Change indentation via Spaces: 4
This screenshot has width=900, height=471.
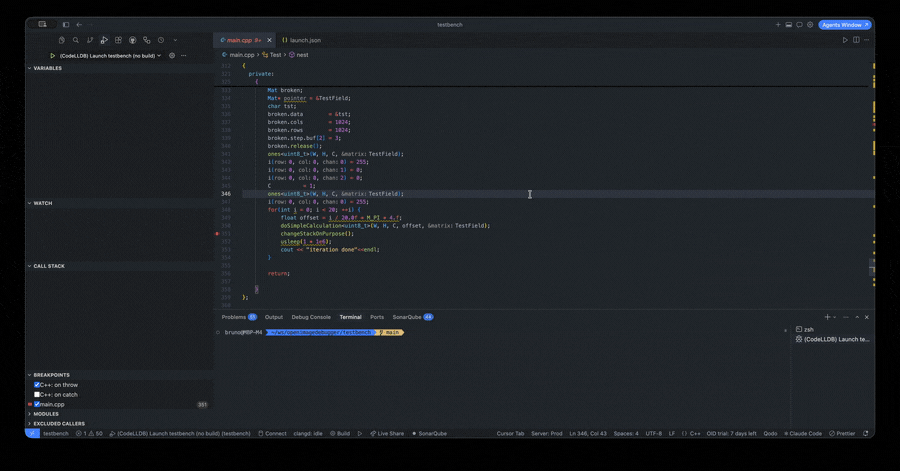[626, 434]
